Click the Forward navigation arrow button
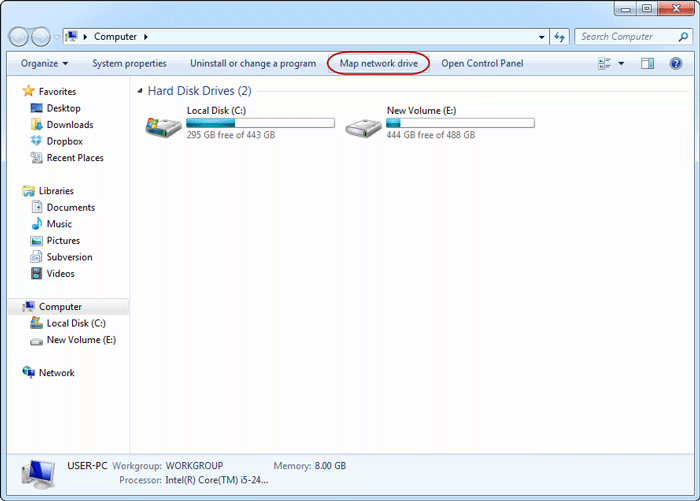This screenshot has height=501, width=700. tap(41, 37)
